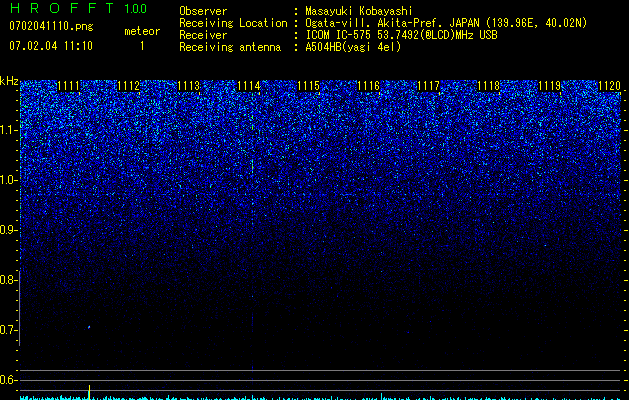Click the 1115 time marker
The height and width of the screenshot is (400, 629).
click(x=308, y=86)
